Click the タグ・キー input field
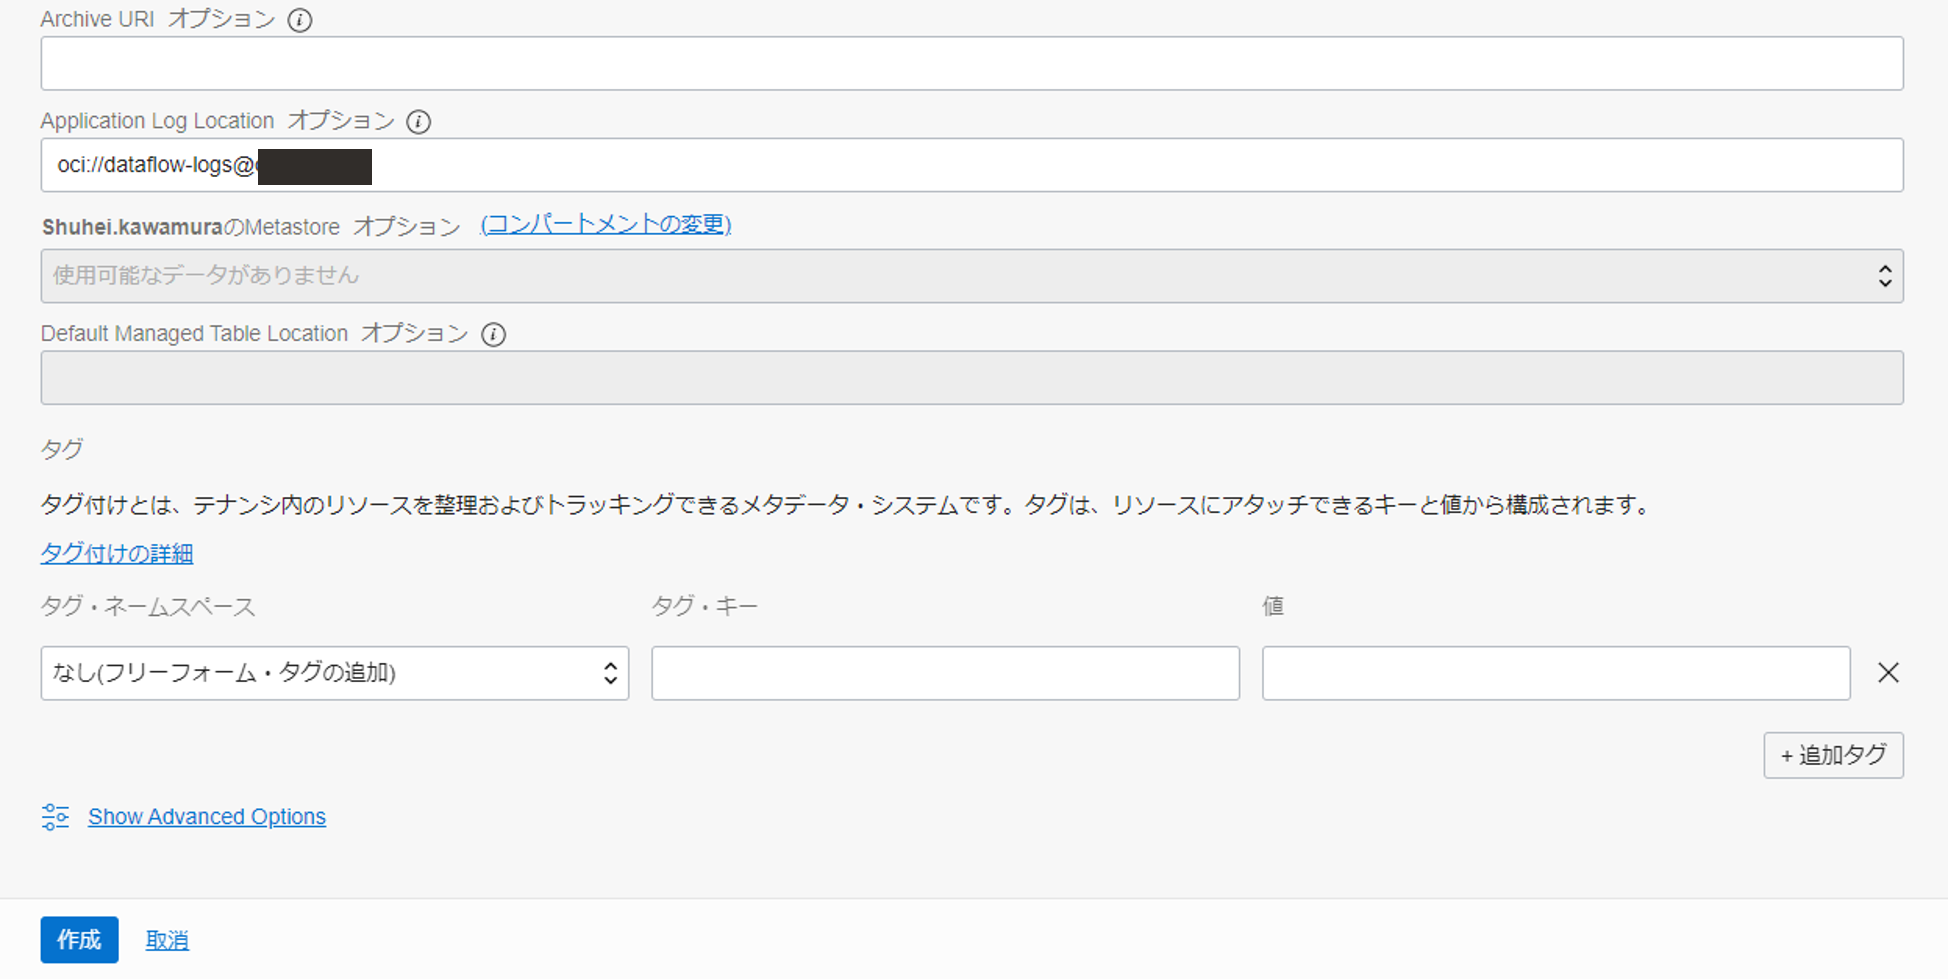Screen dimensions: 1948x979 [x=945, y=673]
